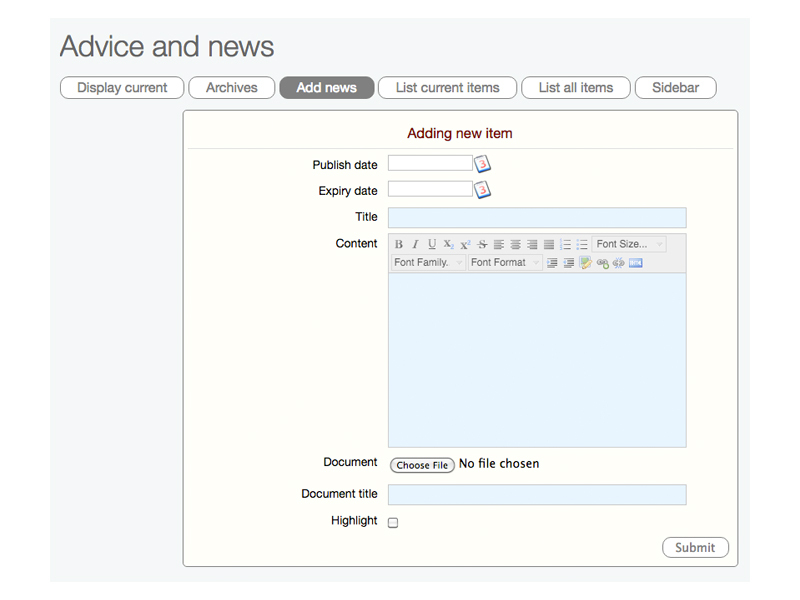Open calendar picker for Publish date

tap(482, 164)
